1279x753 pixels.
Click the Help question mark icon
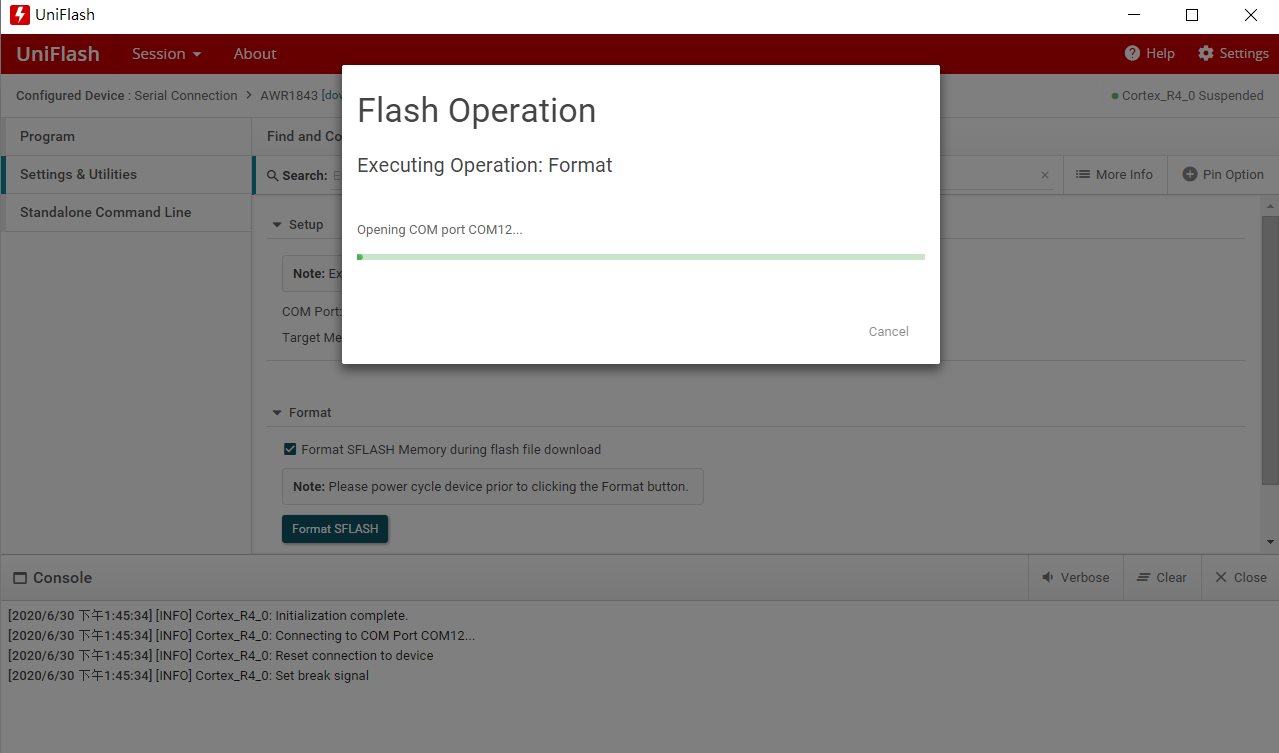click(1132, 53)
